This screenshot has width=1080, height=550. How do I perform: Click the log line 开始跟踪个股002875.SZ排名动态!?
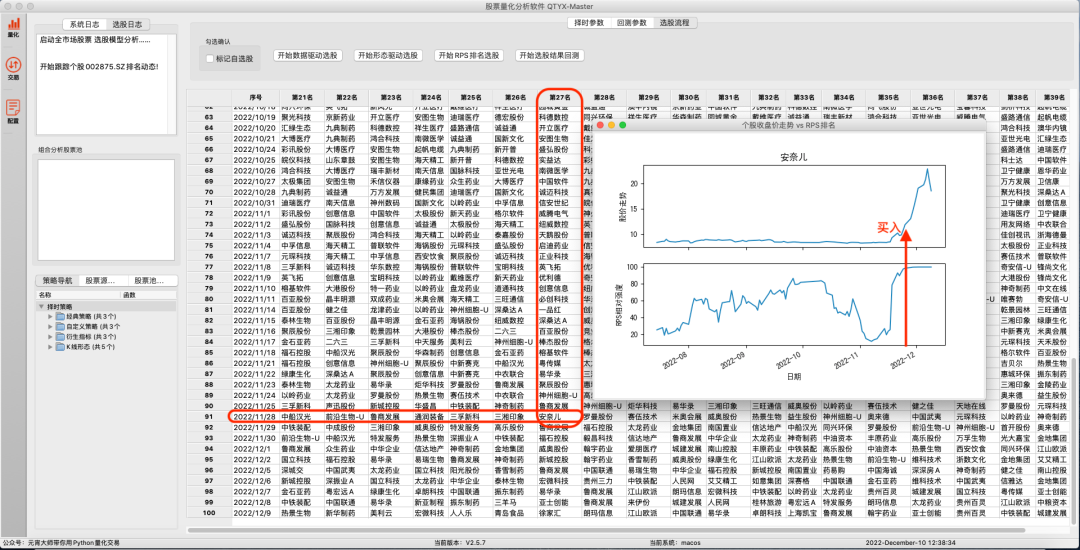pyautogui.click(x=100, y=67)
